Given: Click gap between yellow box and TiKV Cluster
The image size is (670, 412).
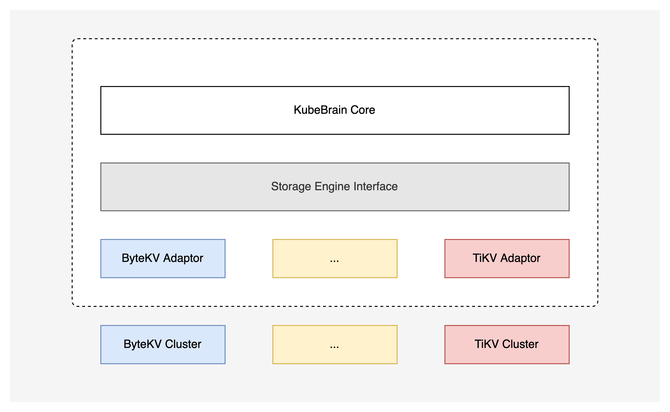Looking at the screenshot, I should [420, 344].
